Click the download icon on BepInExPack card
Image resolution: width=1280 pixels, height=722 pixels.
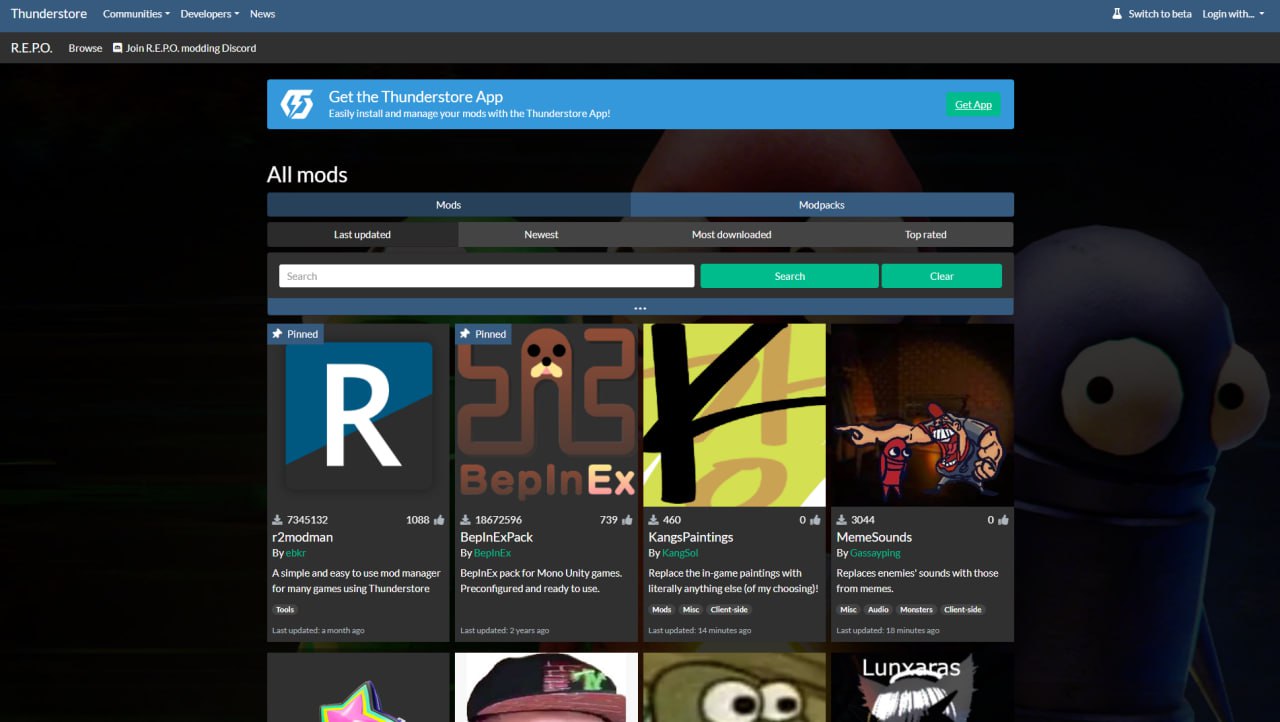tap(465, 520)
